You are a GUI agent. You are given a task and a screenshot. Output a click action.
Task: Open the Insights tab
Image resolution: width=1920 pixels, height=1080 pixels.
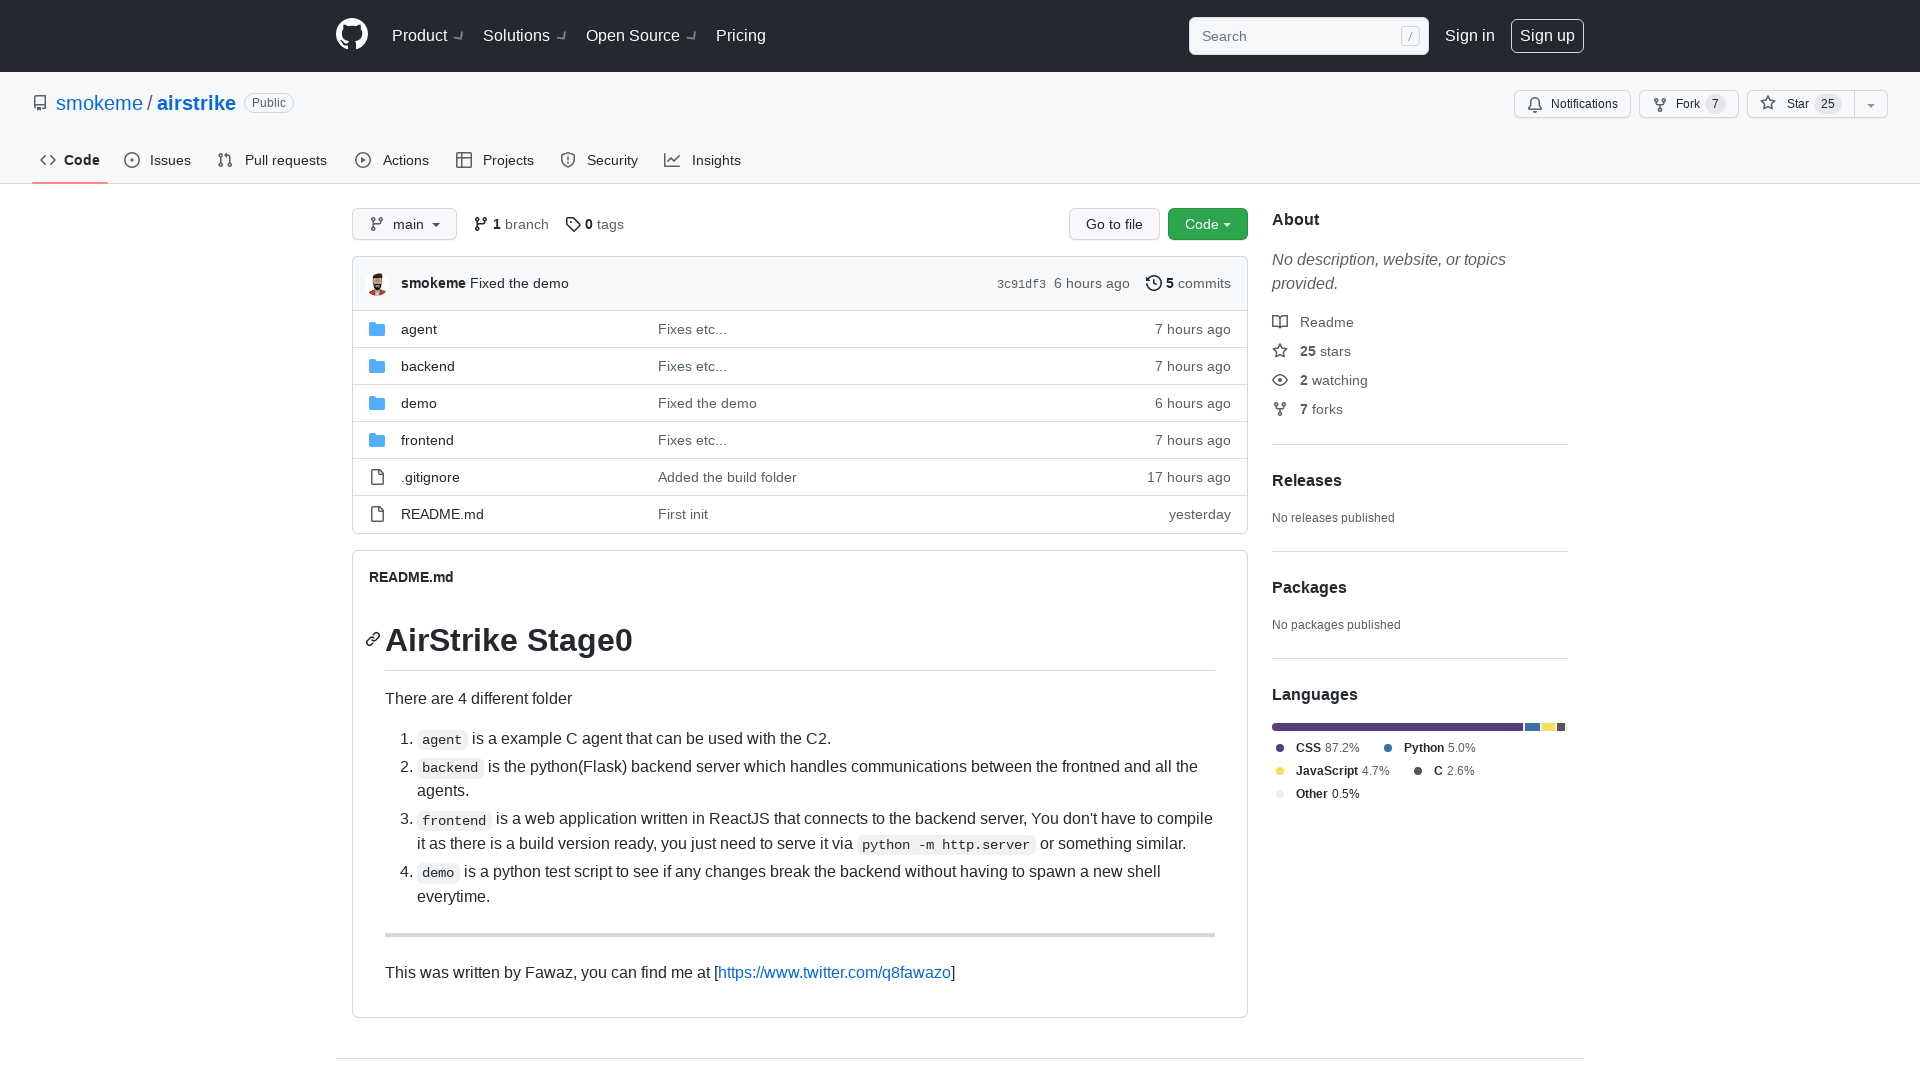[703, 160]
